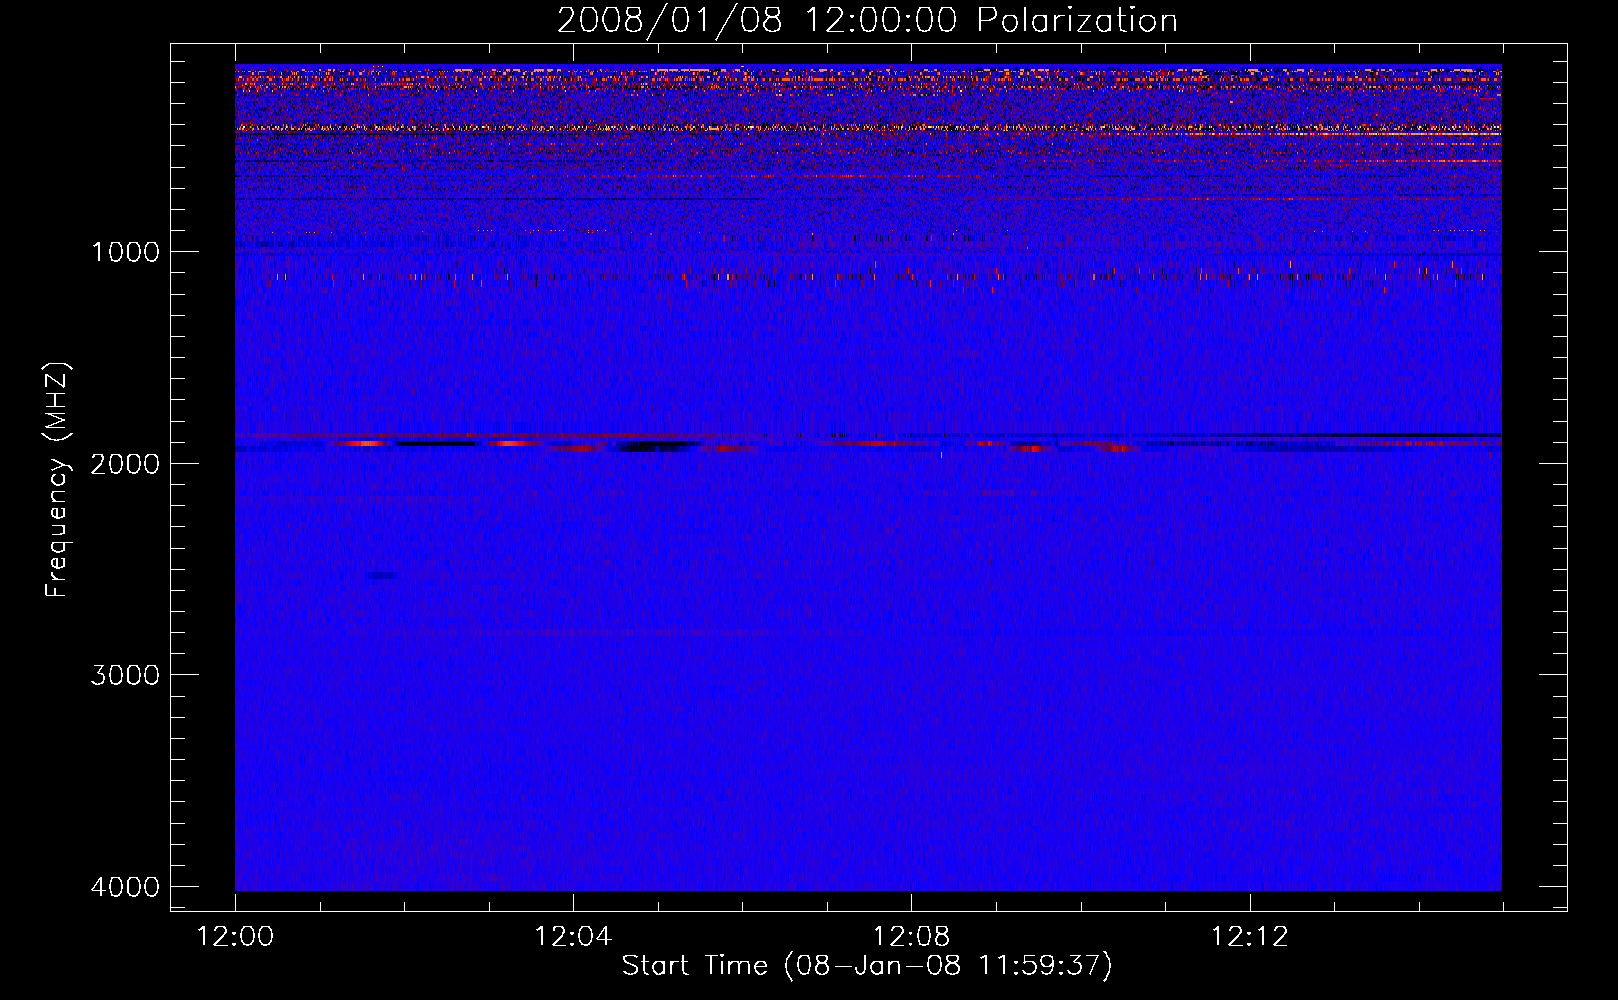The height and width of the screenshot is (1000, 1618).
Task: Click the plot title '2008/01/08 12:00:00 Polarization'
Action: coord(867,21)
